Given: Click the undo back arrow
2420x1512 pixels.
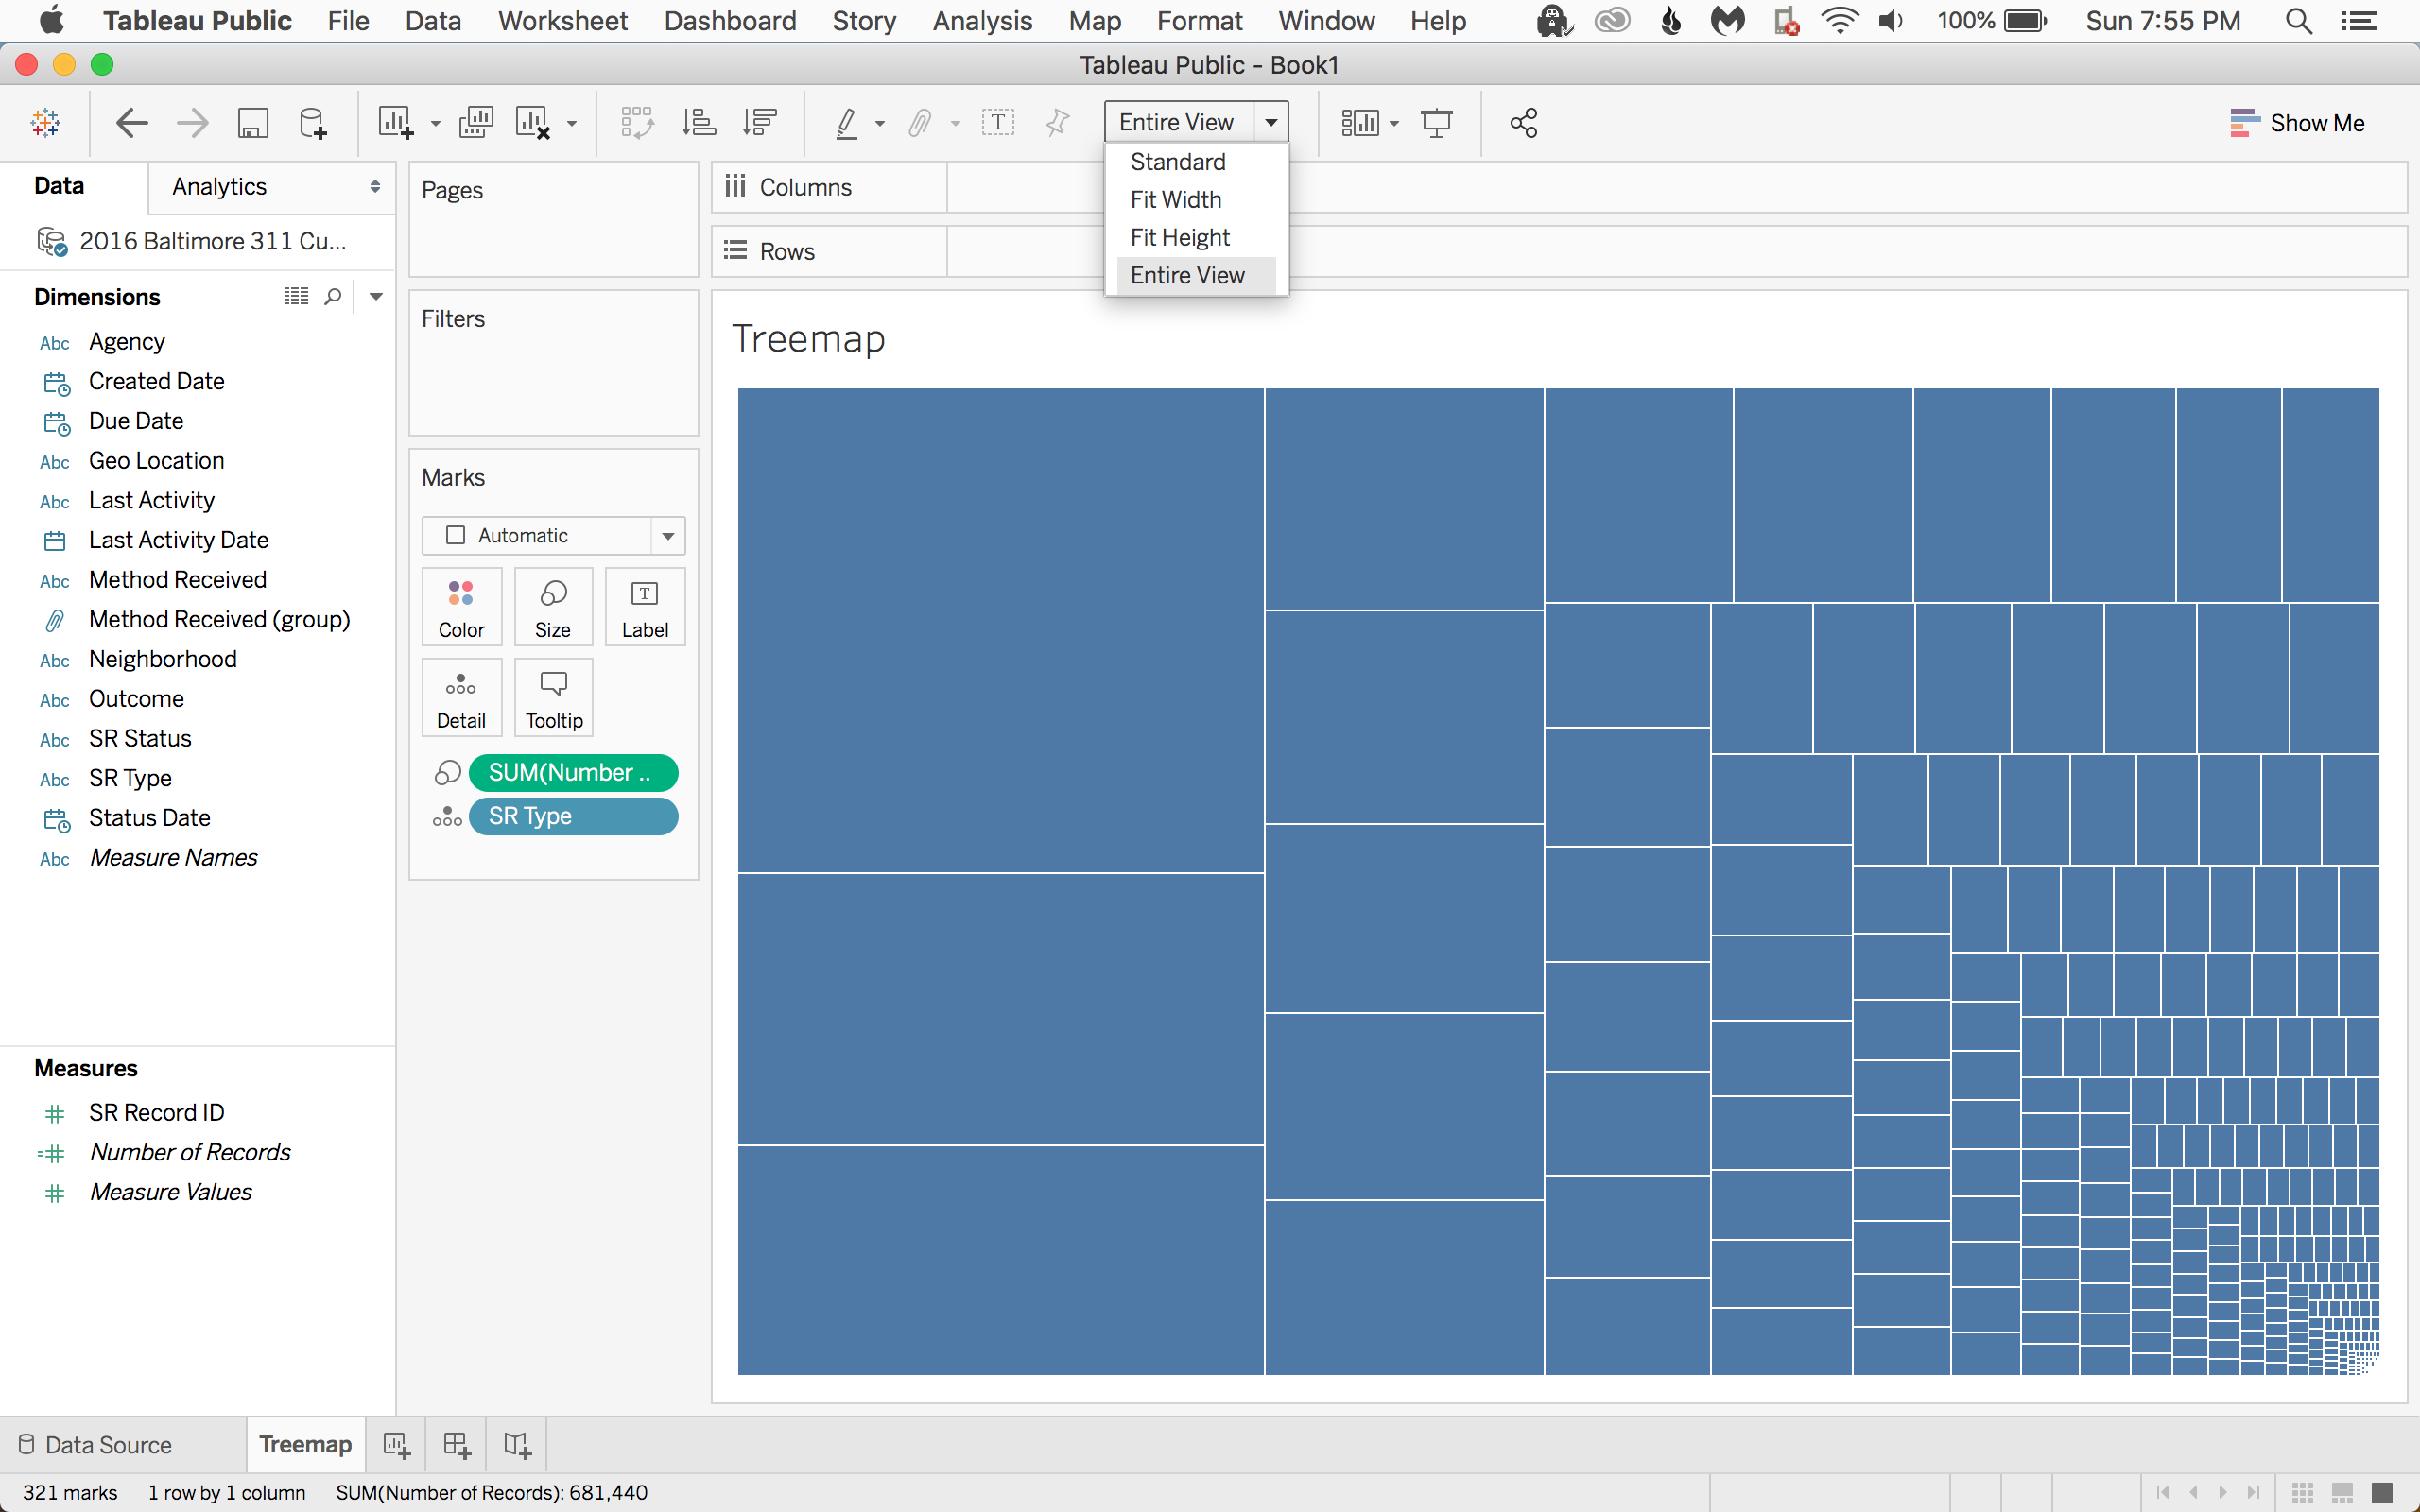Looking at the screenshot, I should [x=132, y=123].
